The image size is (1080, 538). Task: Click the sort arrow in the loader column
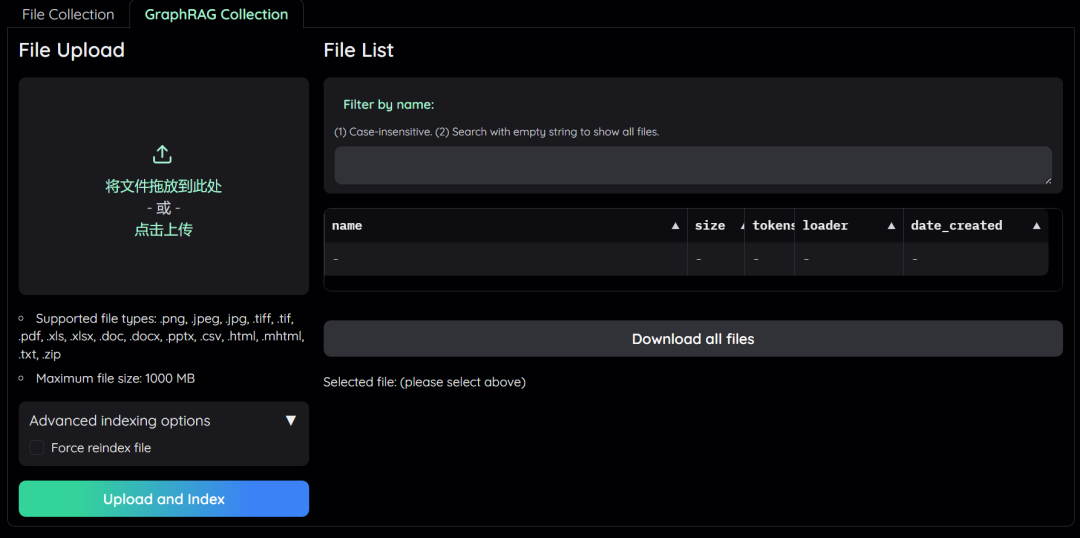(891, 226)
